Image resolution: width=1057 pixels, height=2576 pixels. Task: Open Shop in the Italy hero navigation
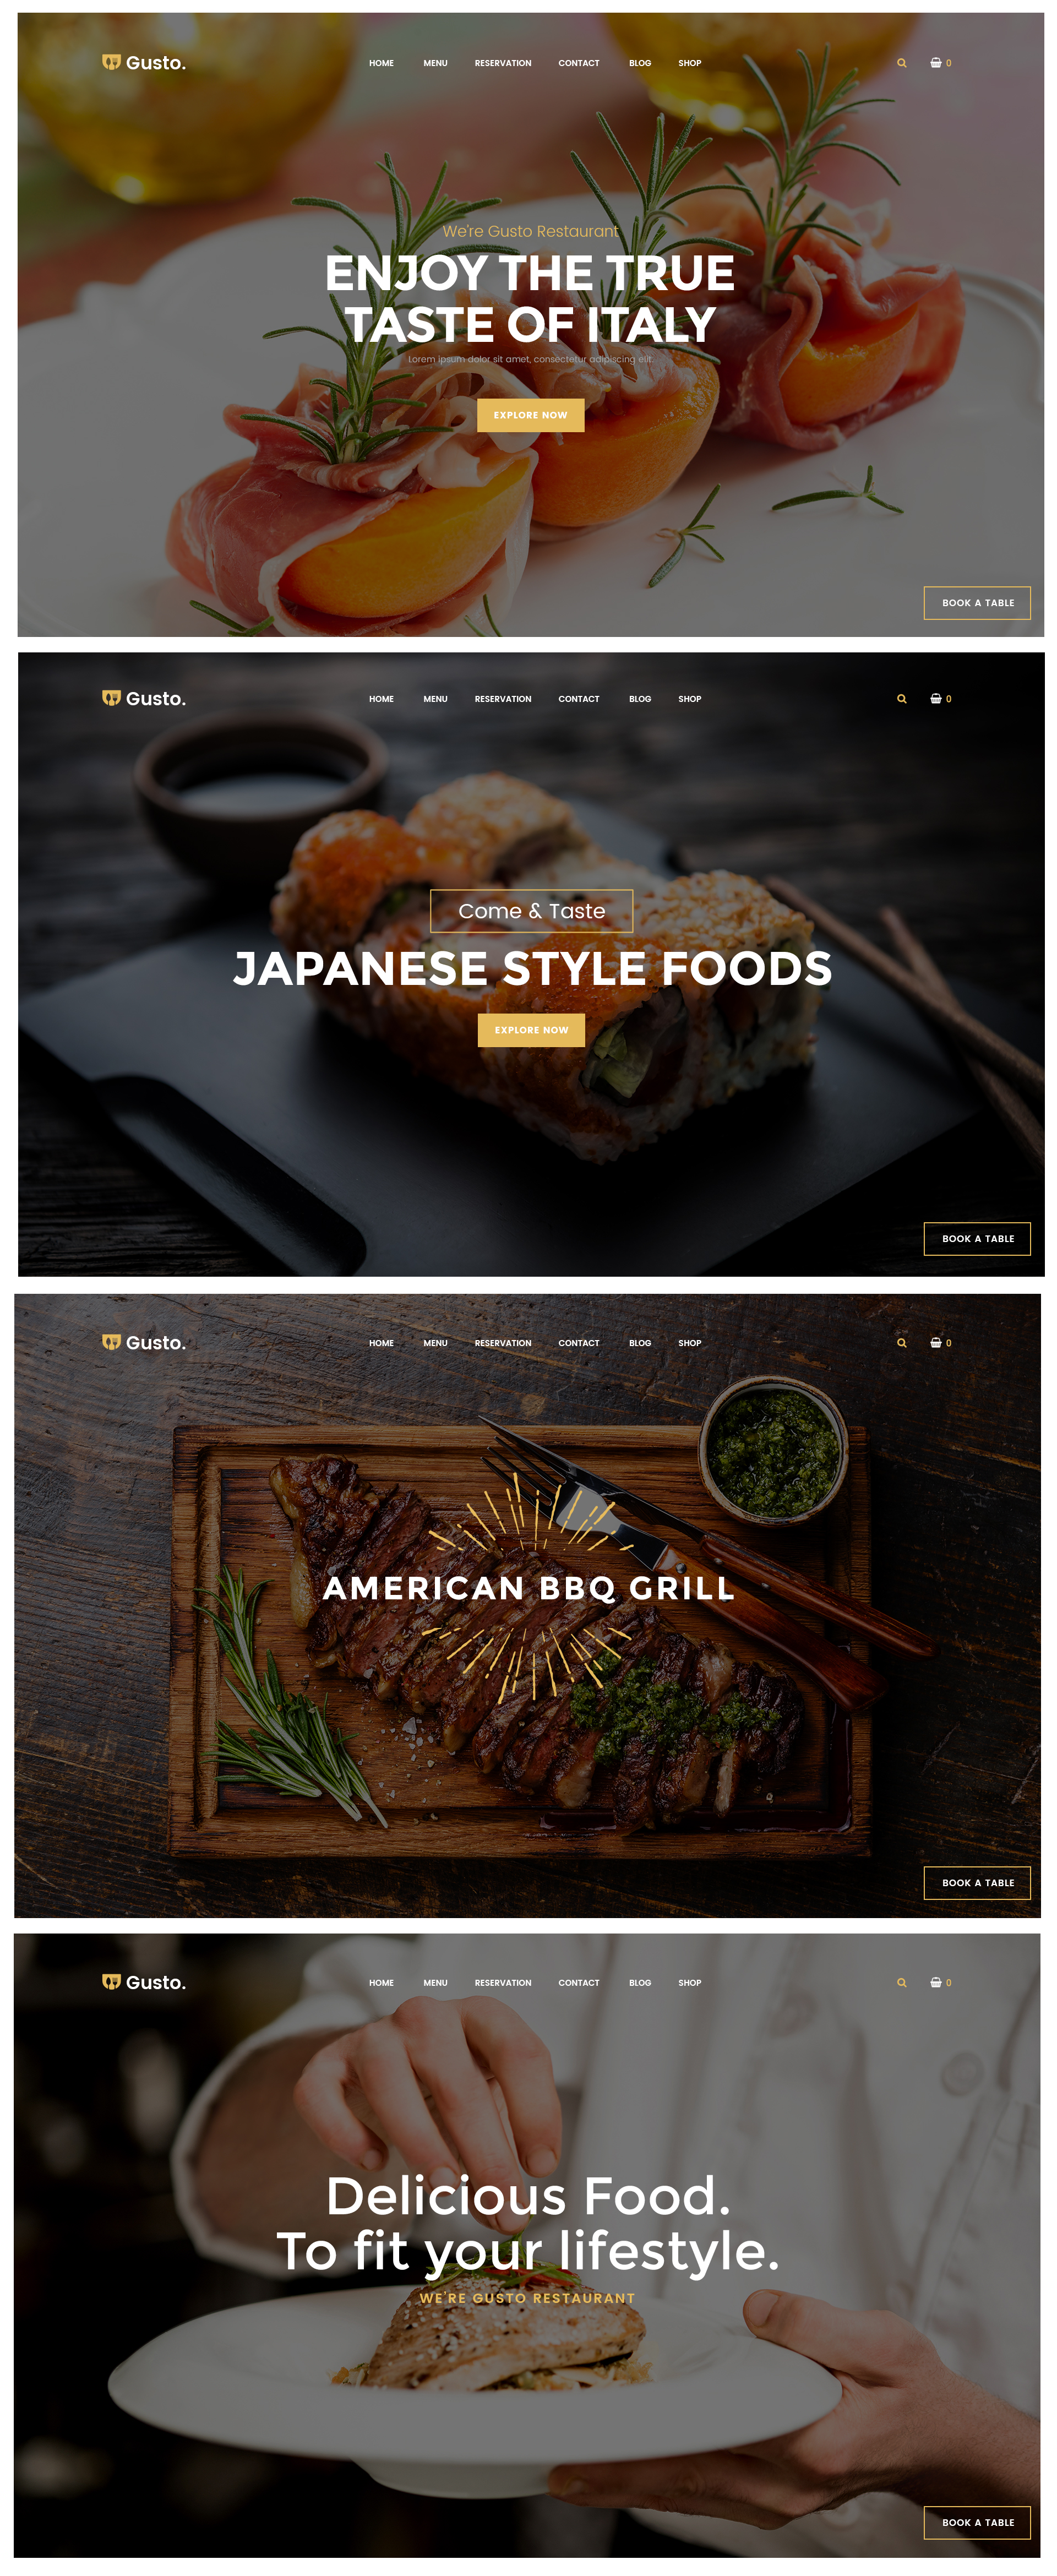pos(690,63)
